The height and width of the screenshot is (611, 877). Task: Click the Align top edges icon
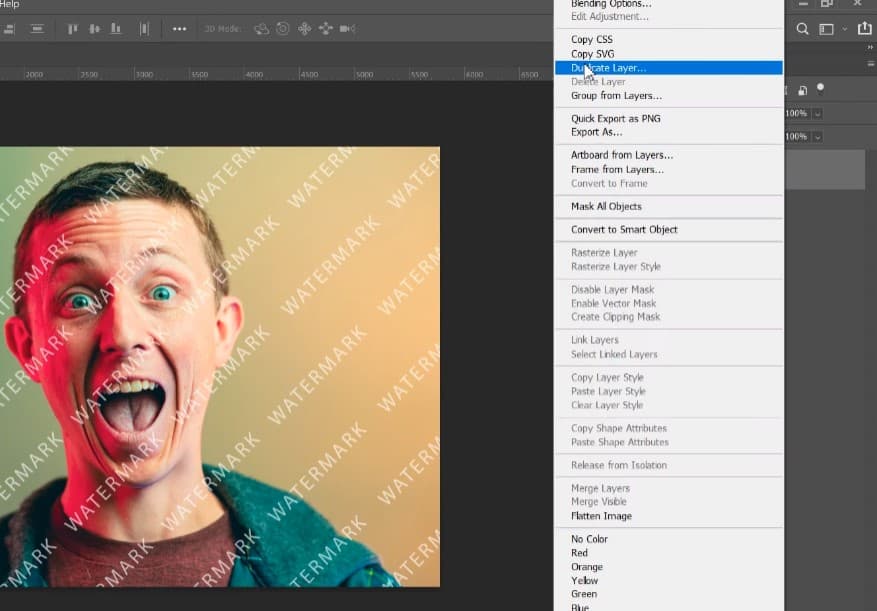[x=72, y=29]
